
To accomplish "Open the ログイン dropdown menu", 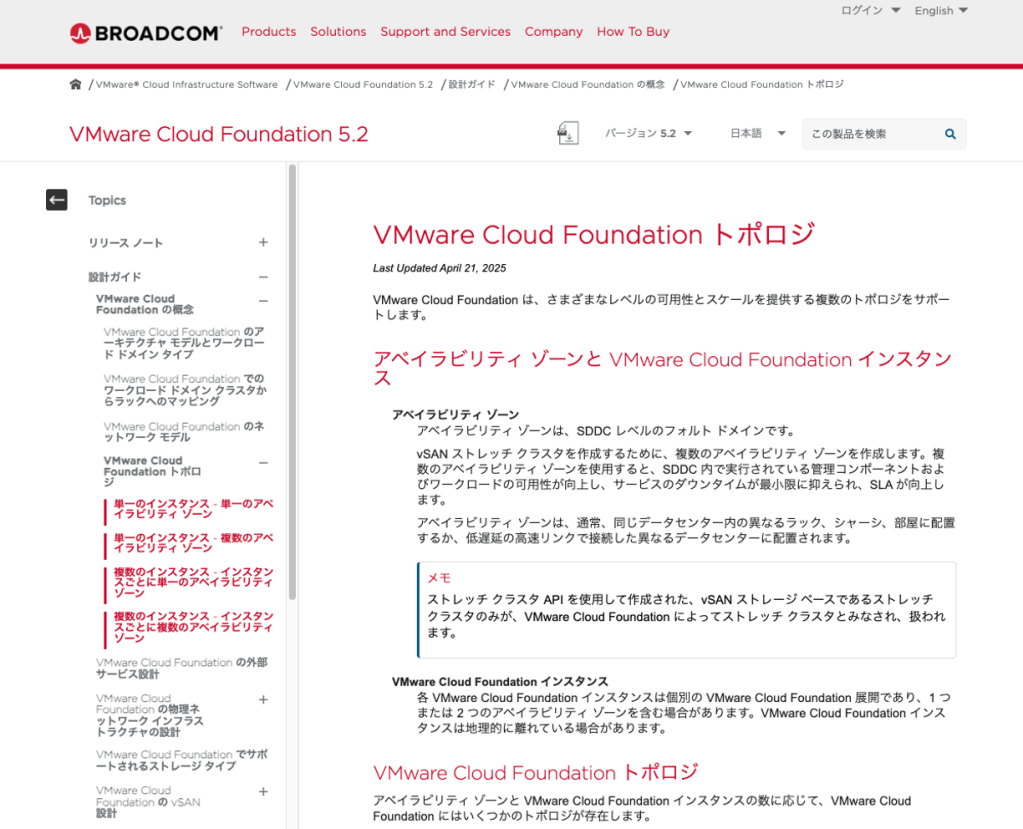I will pos(870,10).
